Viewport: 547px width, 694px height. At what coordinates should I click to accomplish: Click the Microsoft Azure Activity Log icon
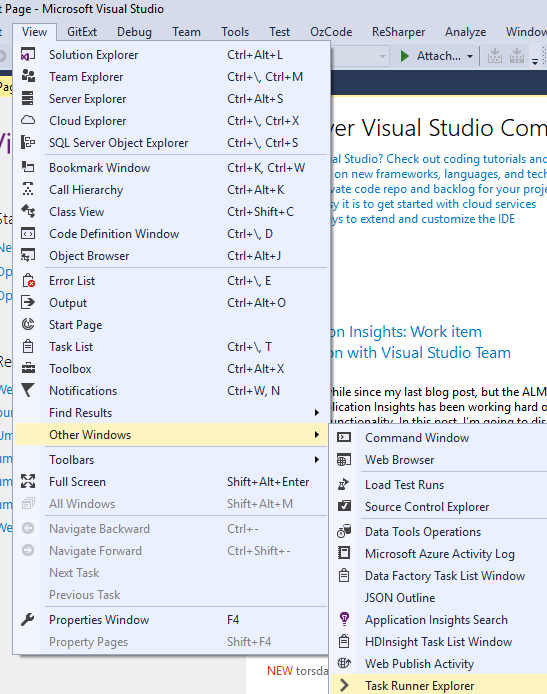pos(344,553)
